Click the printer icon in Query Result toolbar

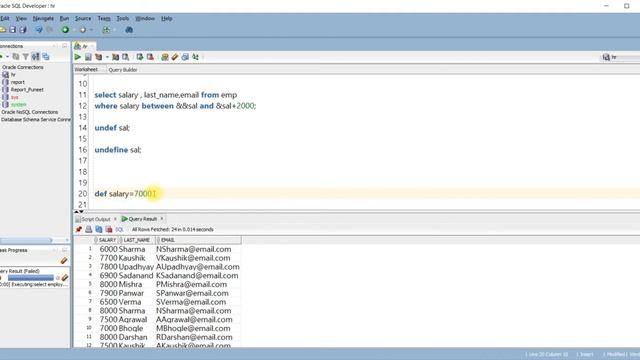89,229
